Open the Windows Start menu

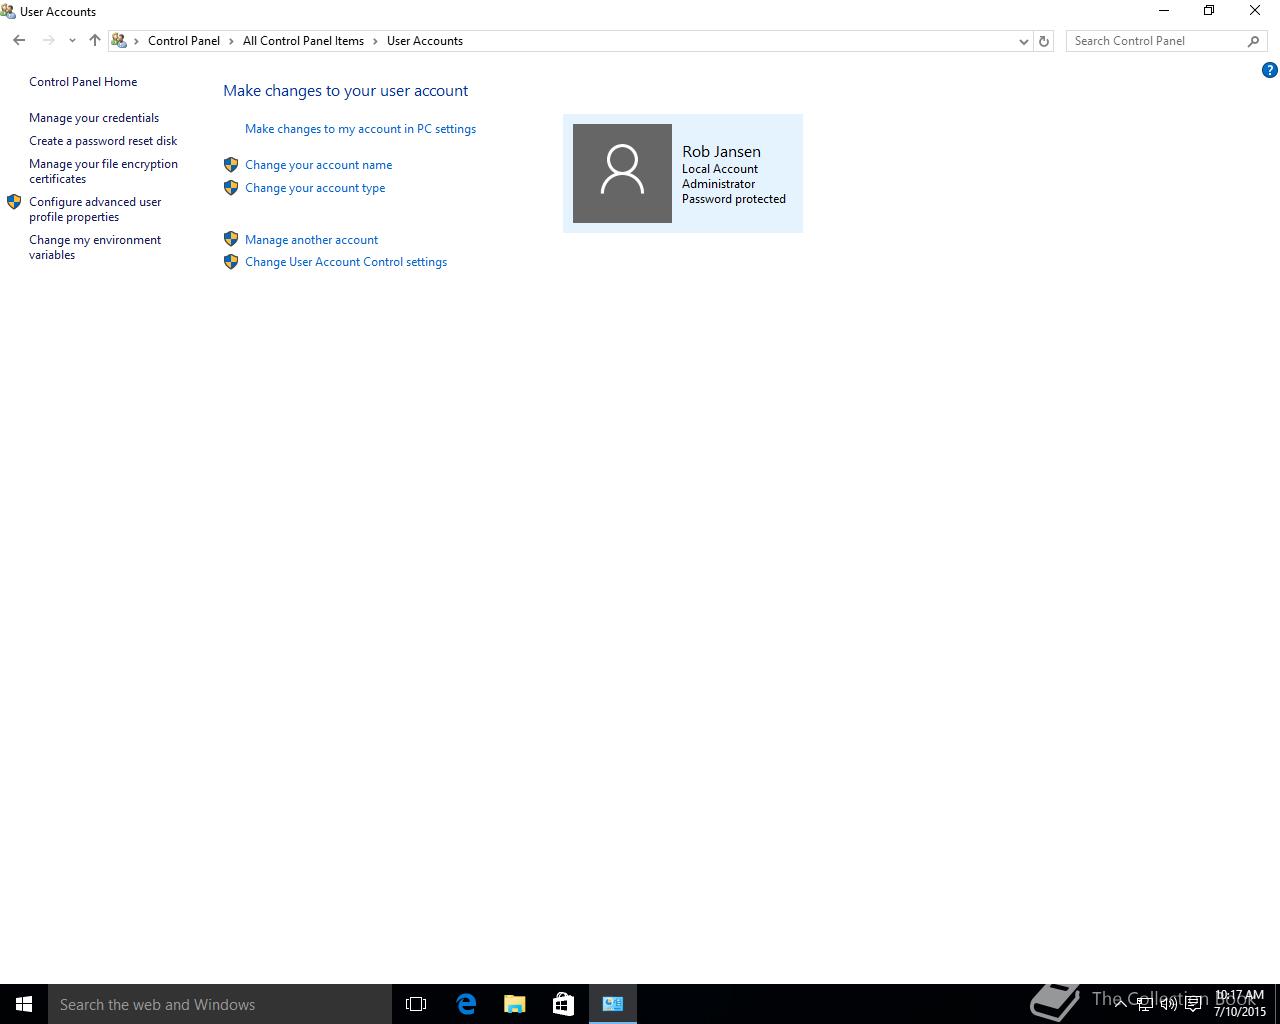tap(24, 1004)
